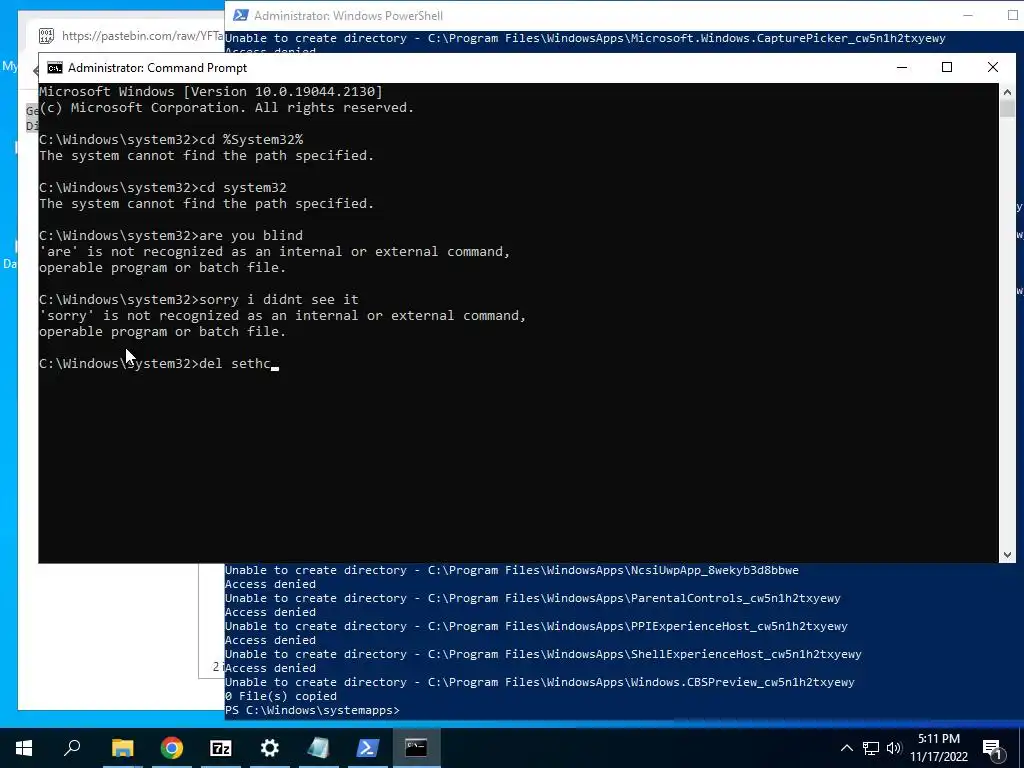This screenshot has height=768, width=1024.
Task: Click the Windows.CBSPreview error line
Action: point(539,682)
